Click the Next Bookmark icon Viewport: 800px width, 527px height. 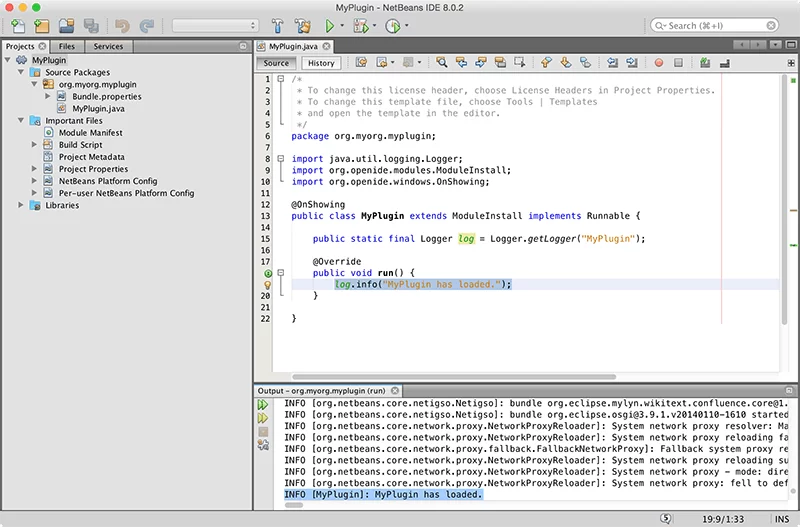(x=566, y=63)
